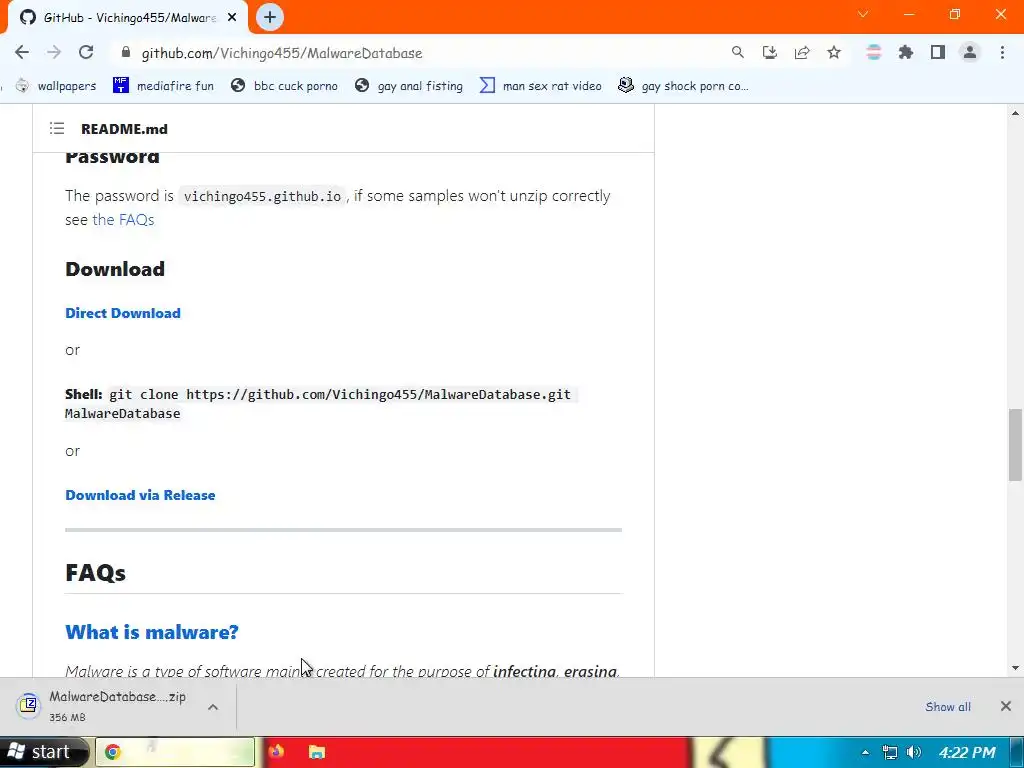
Task: Open the tab search chevron
Action: pos(863,14)
